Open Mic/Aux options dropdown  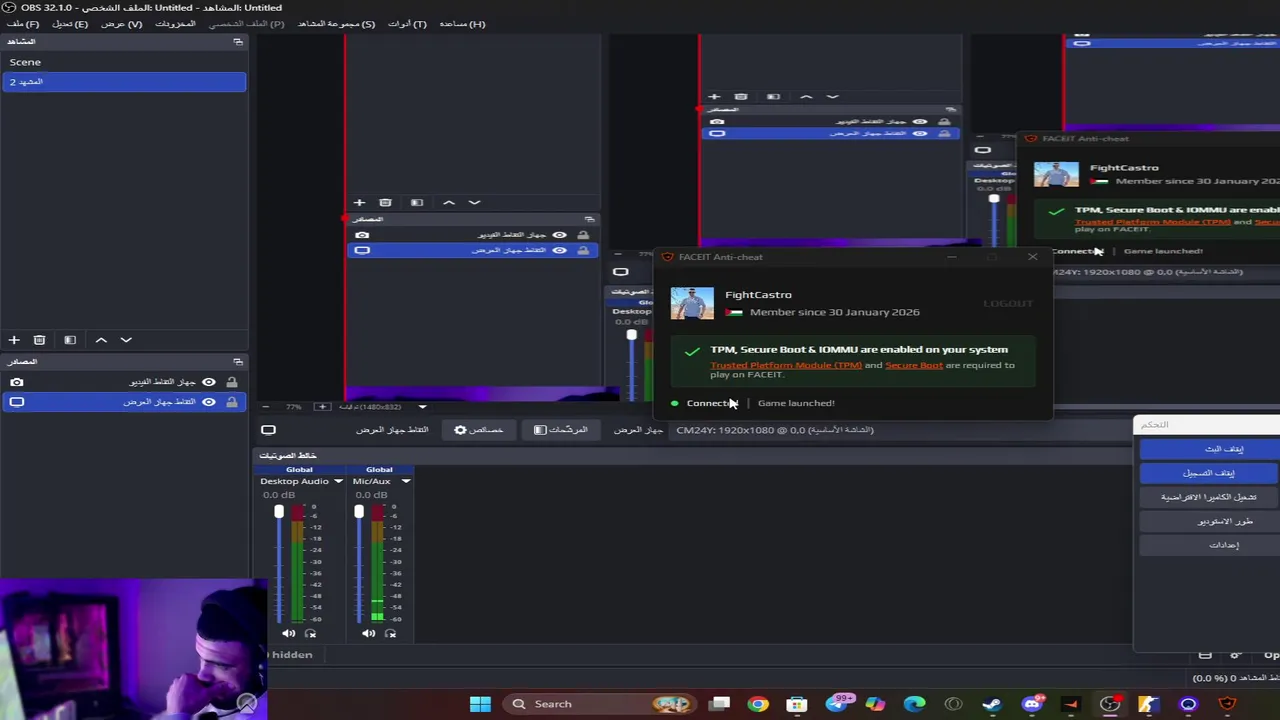pyautogui.click(x=406, y=481)
